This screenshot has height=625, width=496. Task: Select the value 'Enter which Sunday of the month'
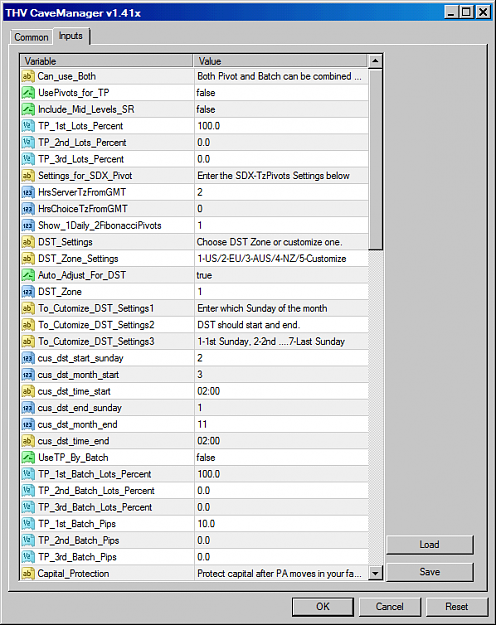click(x=262, y=309)
